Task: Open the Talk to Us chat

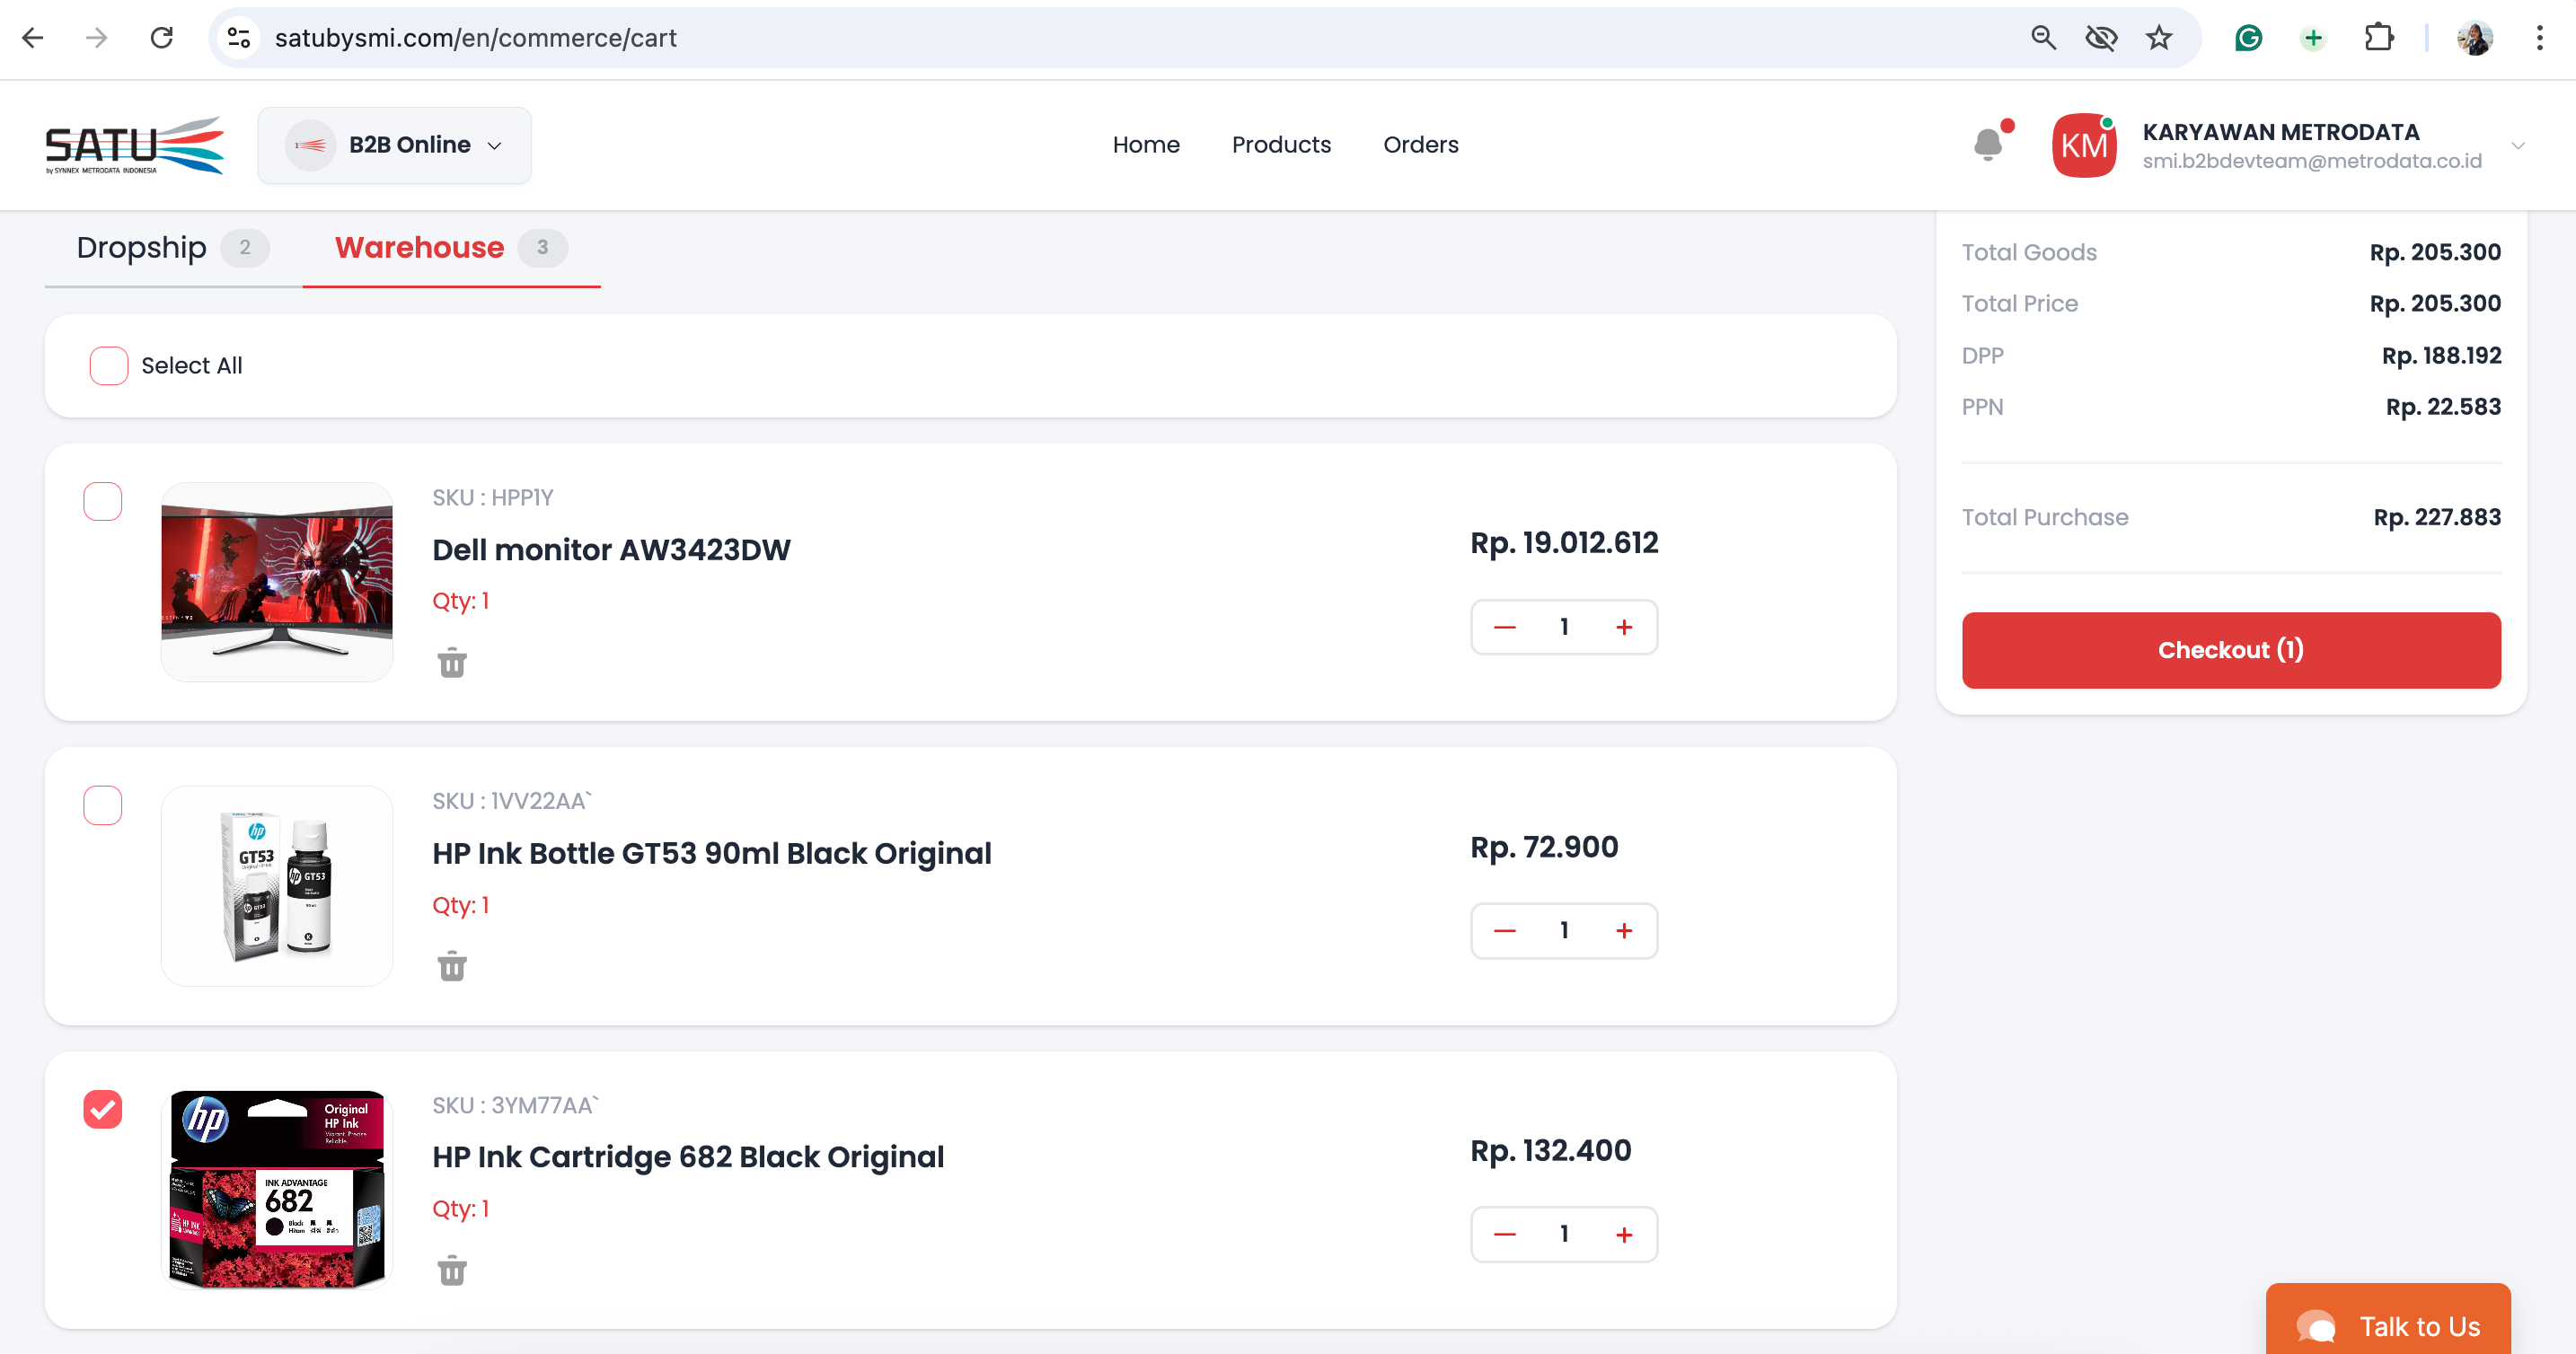Action: (x=2388, y=1325)
